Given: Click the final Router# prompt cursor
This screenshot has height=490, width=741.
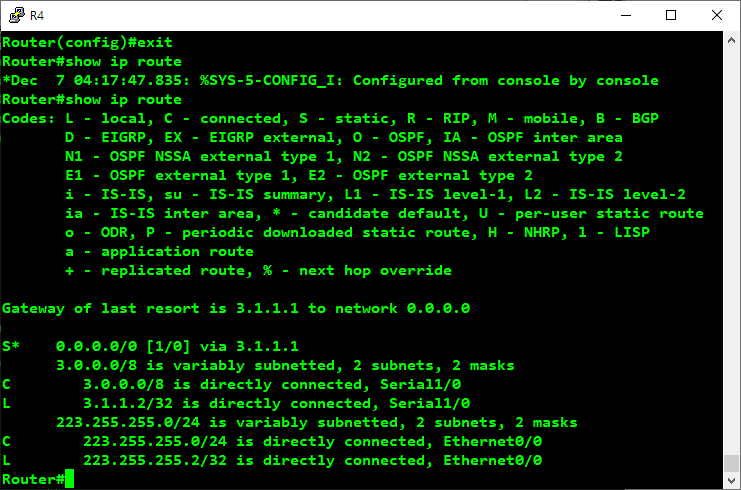Looking at the screenshot, I should [x=69, y=479].
